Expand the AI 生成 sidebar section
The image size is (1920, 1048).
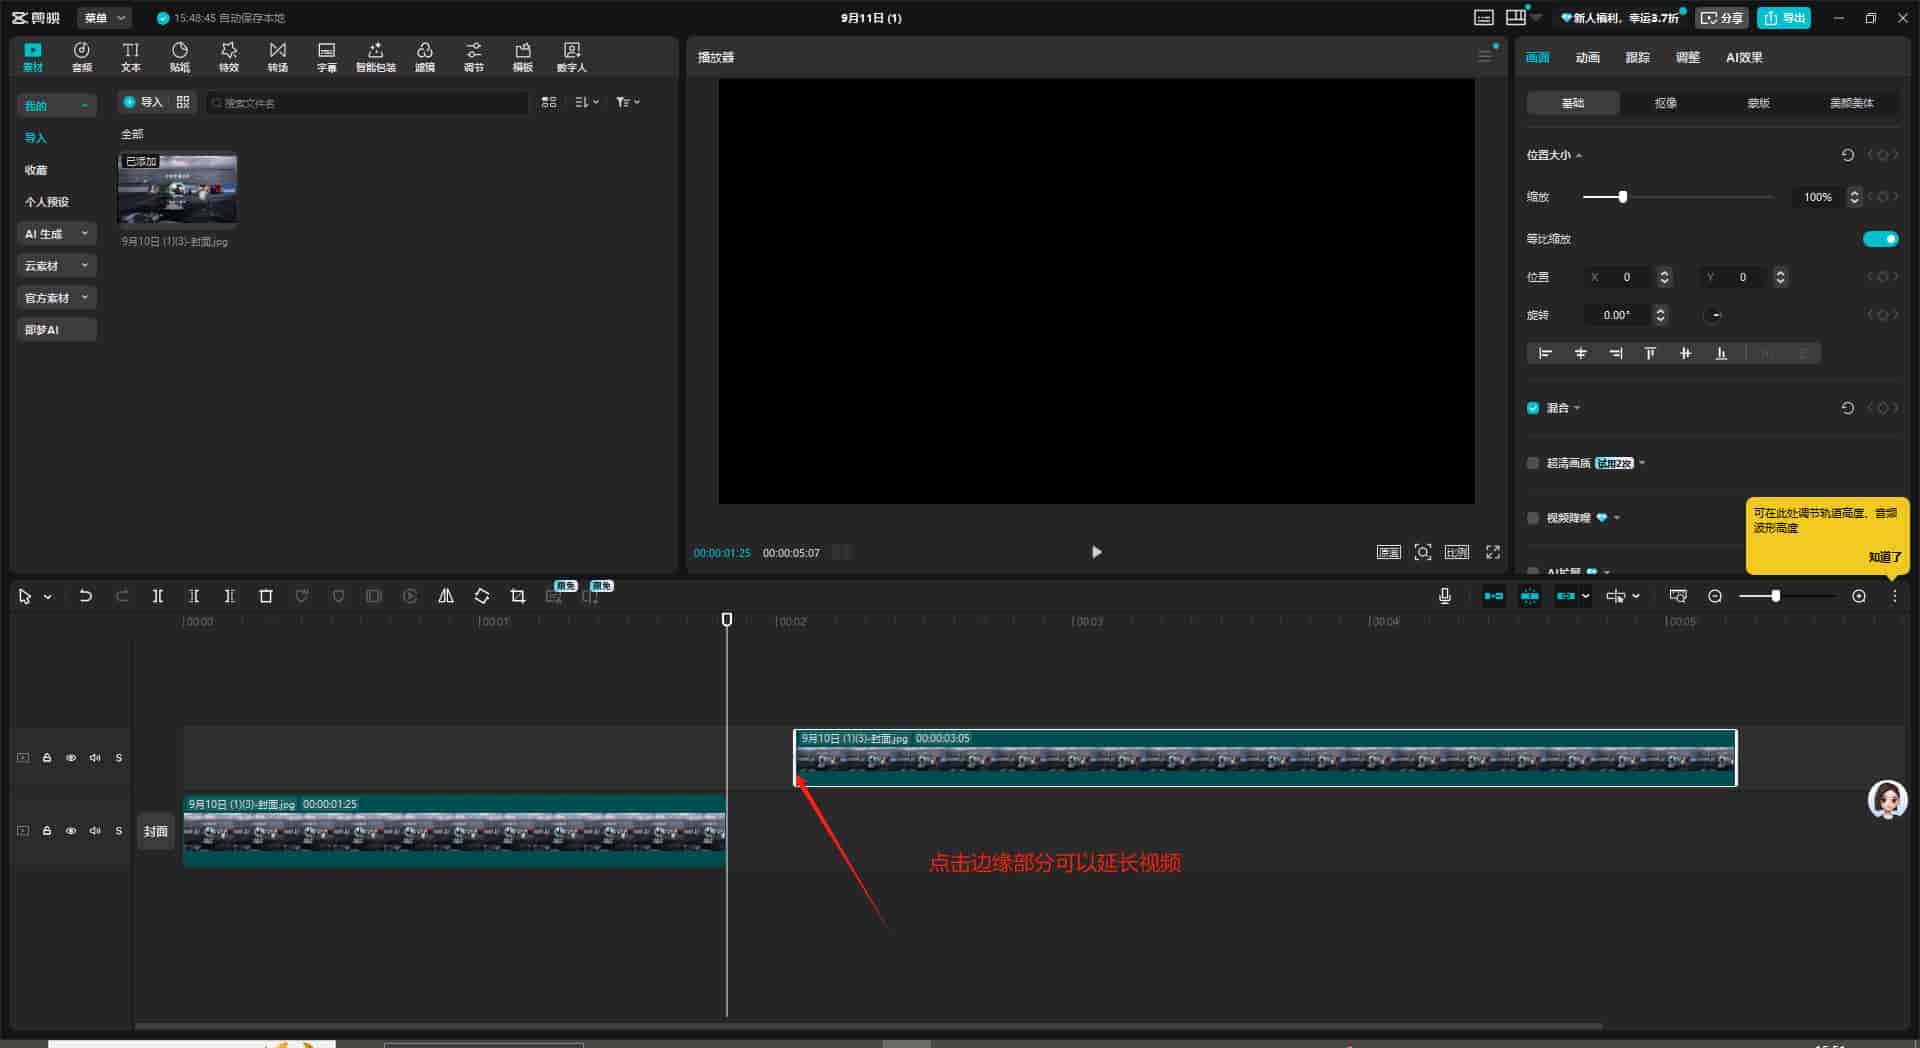click(56, 234)
